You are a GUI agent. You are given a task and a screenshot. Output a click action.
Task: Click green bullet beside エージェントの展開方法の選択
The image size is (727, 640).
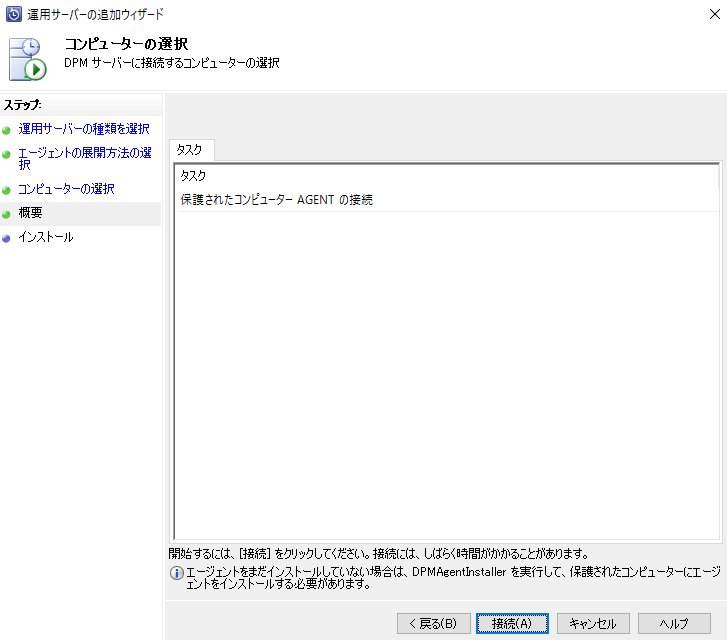click(x=6, y=154)
